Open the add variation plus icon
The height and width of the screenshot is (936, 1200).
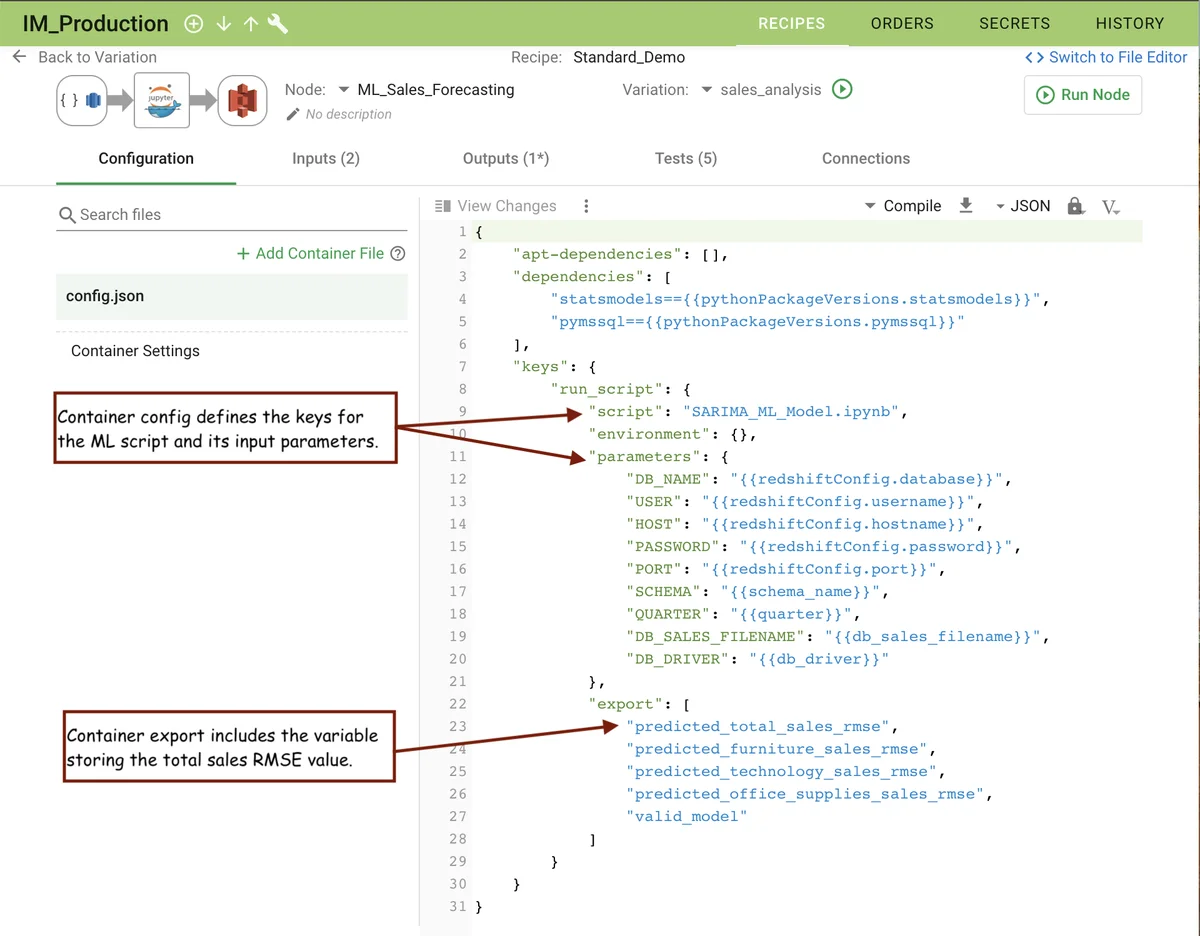click(194, 23)
